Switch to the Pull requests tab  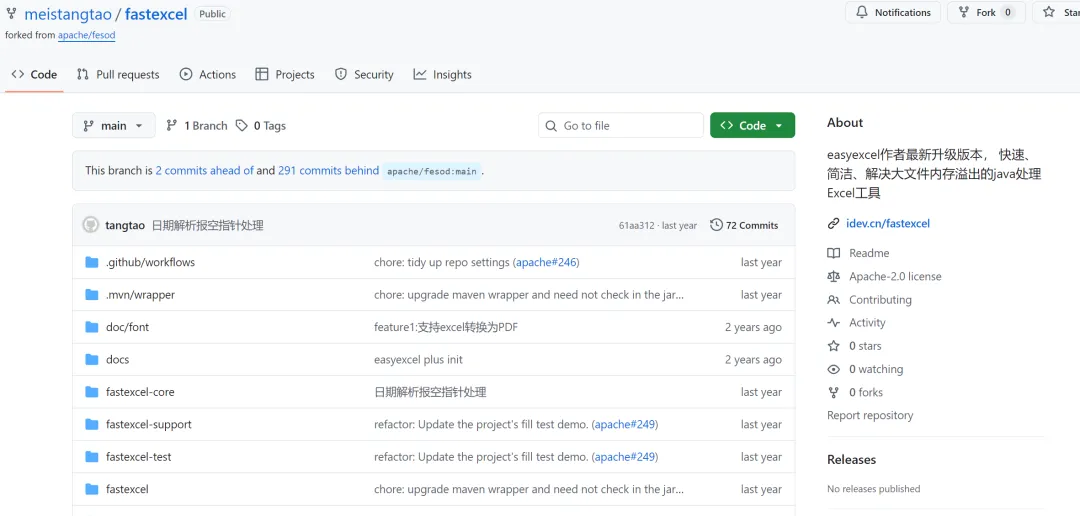(118, 75)
